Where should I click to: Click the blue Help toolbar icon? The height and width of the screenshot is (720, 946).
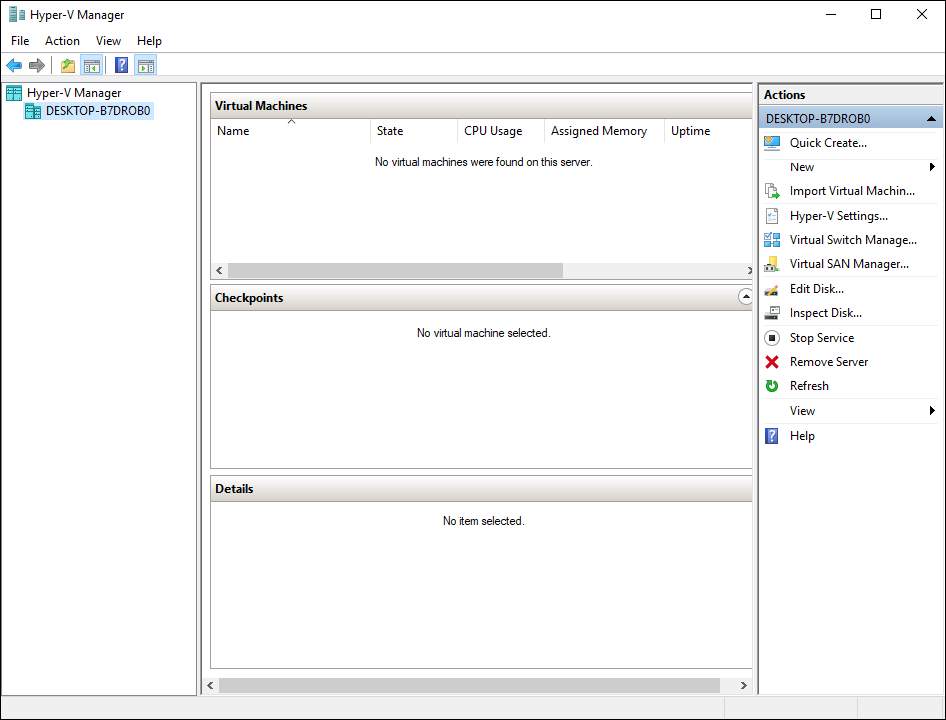(x=121, y=66)
